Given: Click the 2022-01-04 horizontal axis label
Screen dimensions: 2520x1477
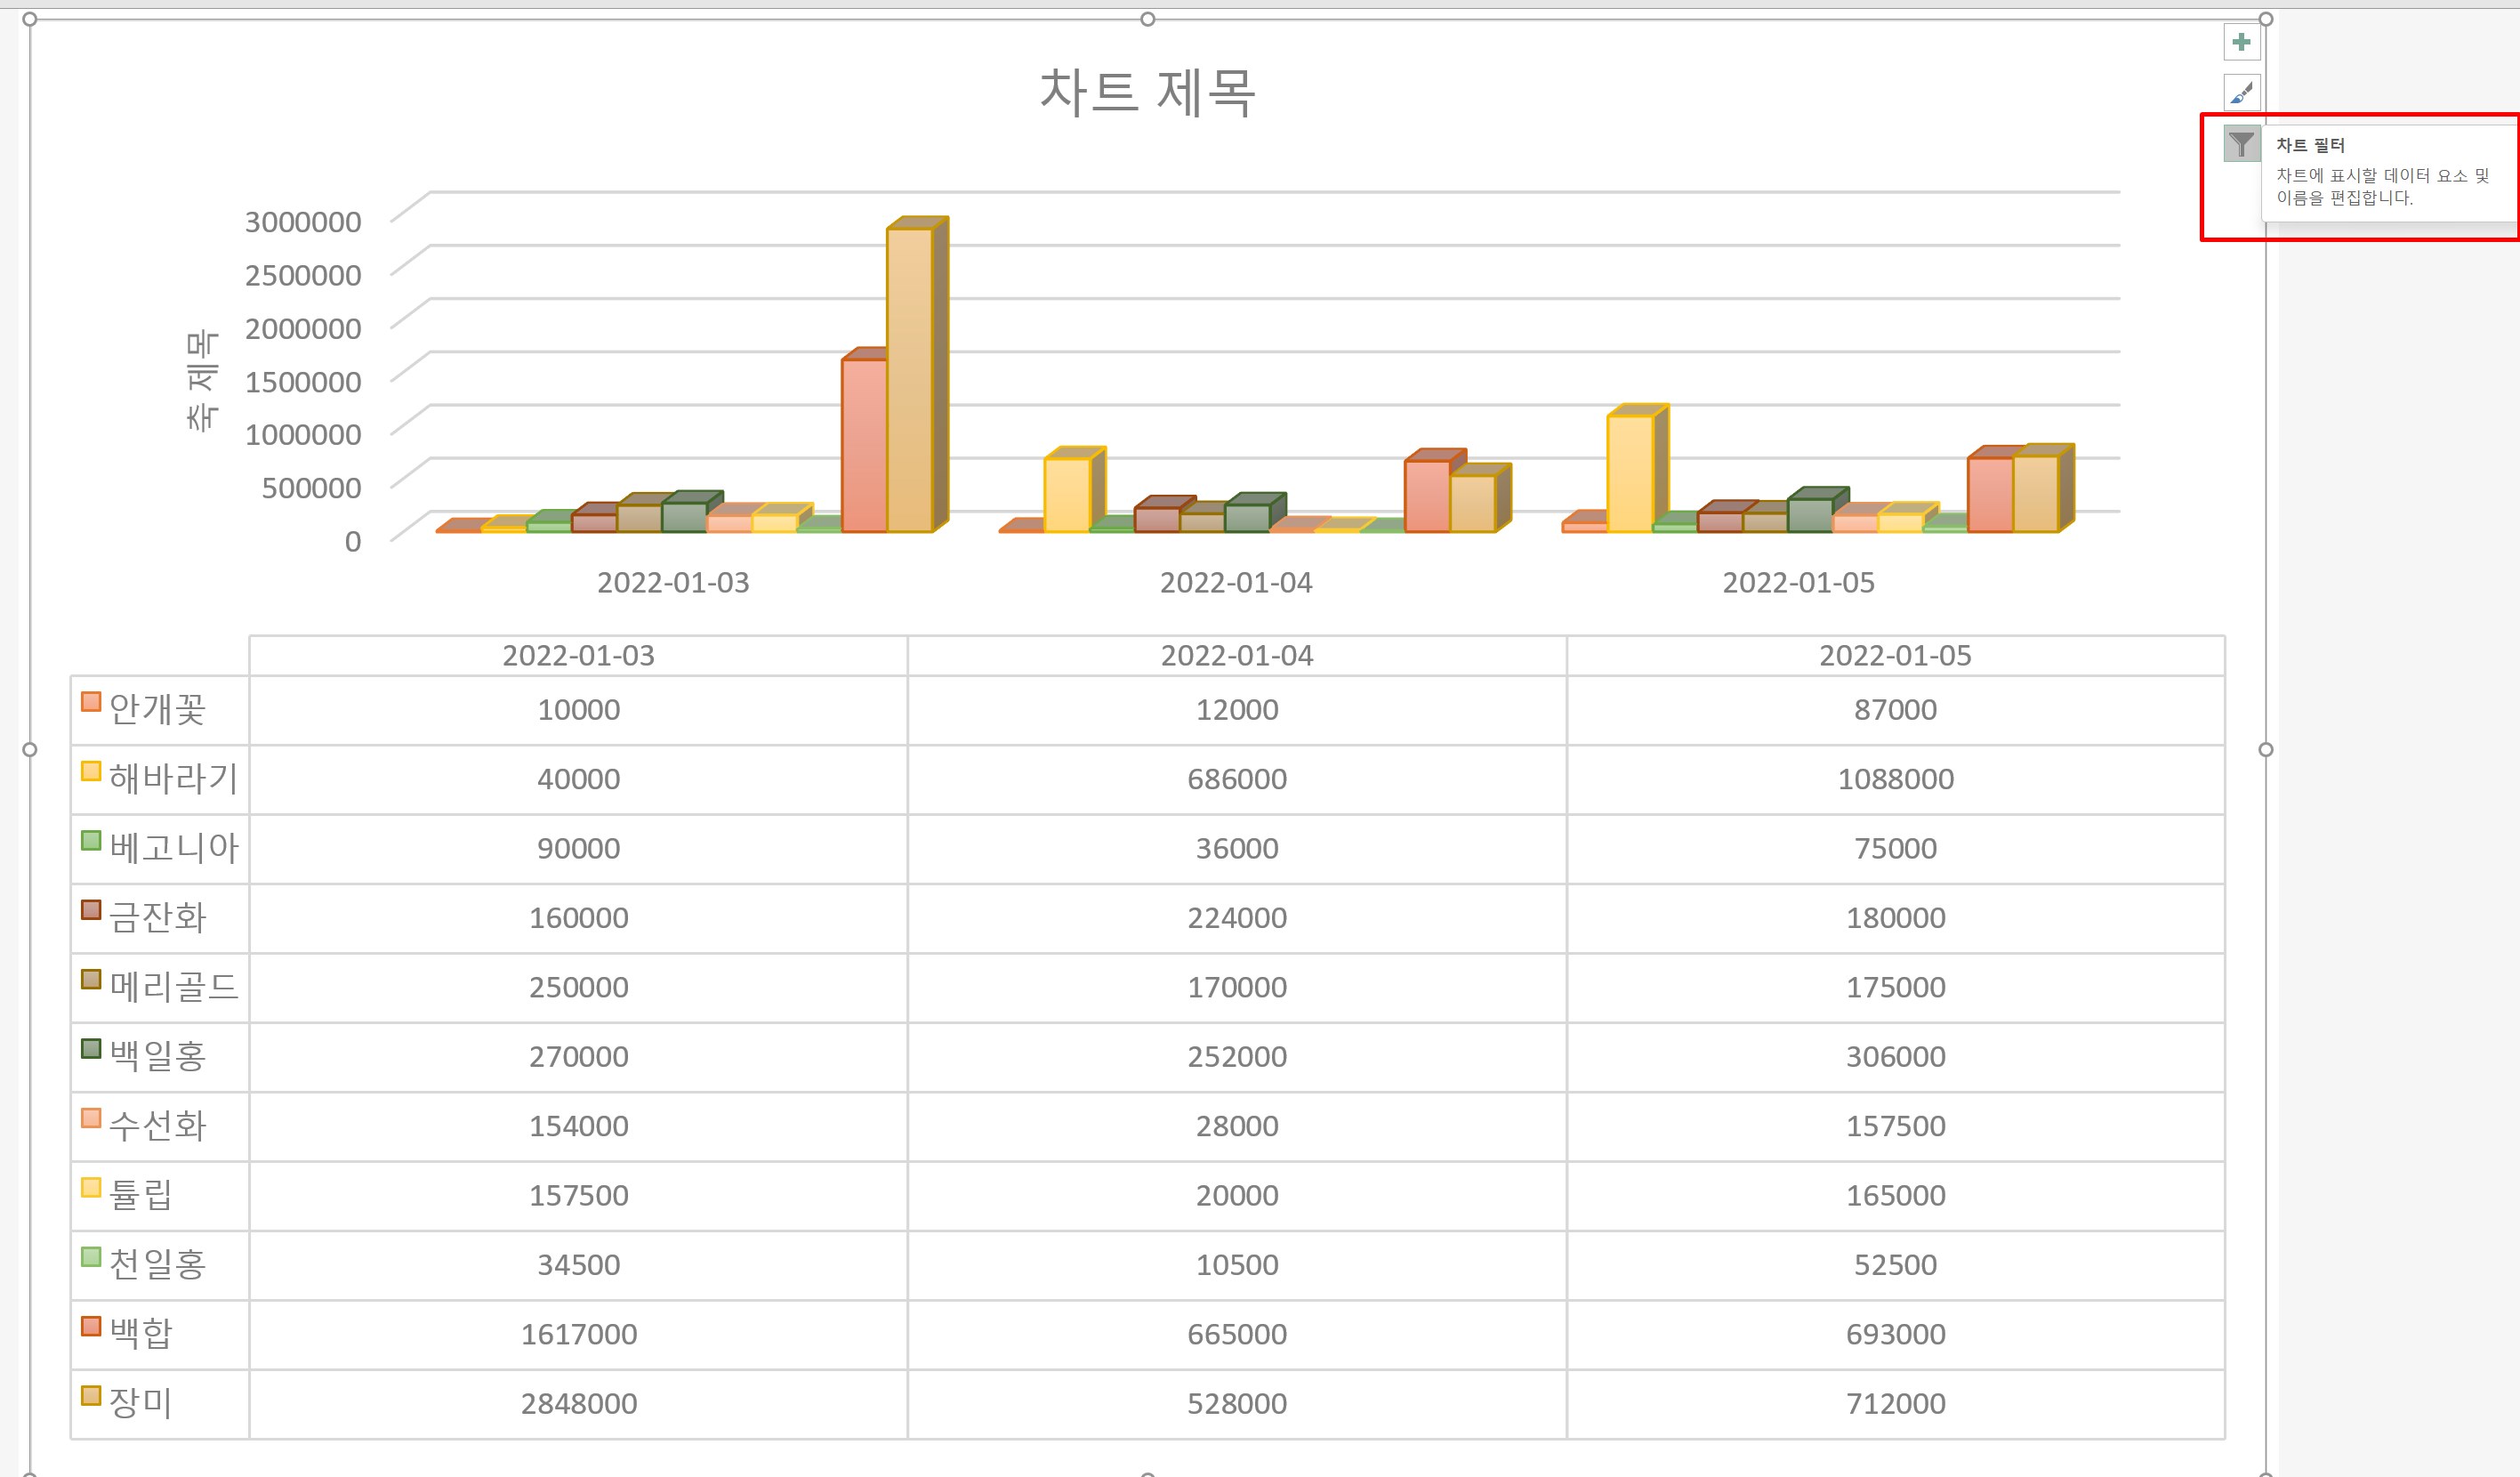Looking at the screenshot, I should 1236,582.
